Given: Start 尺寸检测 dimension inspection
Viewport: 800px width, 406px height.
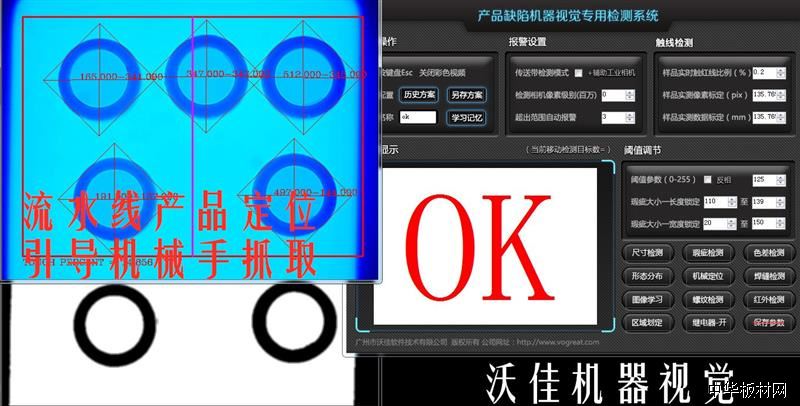Looking at the screenshot, I should coord(649,253).
